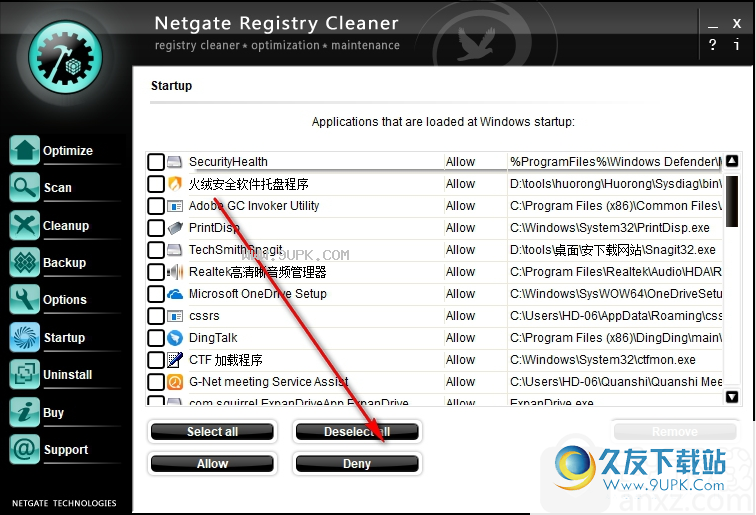
Task: Click the question mark help icon
Action: click(x=713, y=45)
